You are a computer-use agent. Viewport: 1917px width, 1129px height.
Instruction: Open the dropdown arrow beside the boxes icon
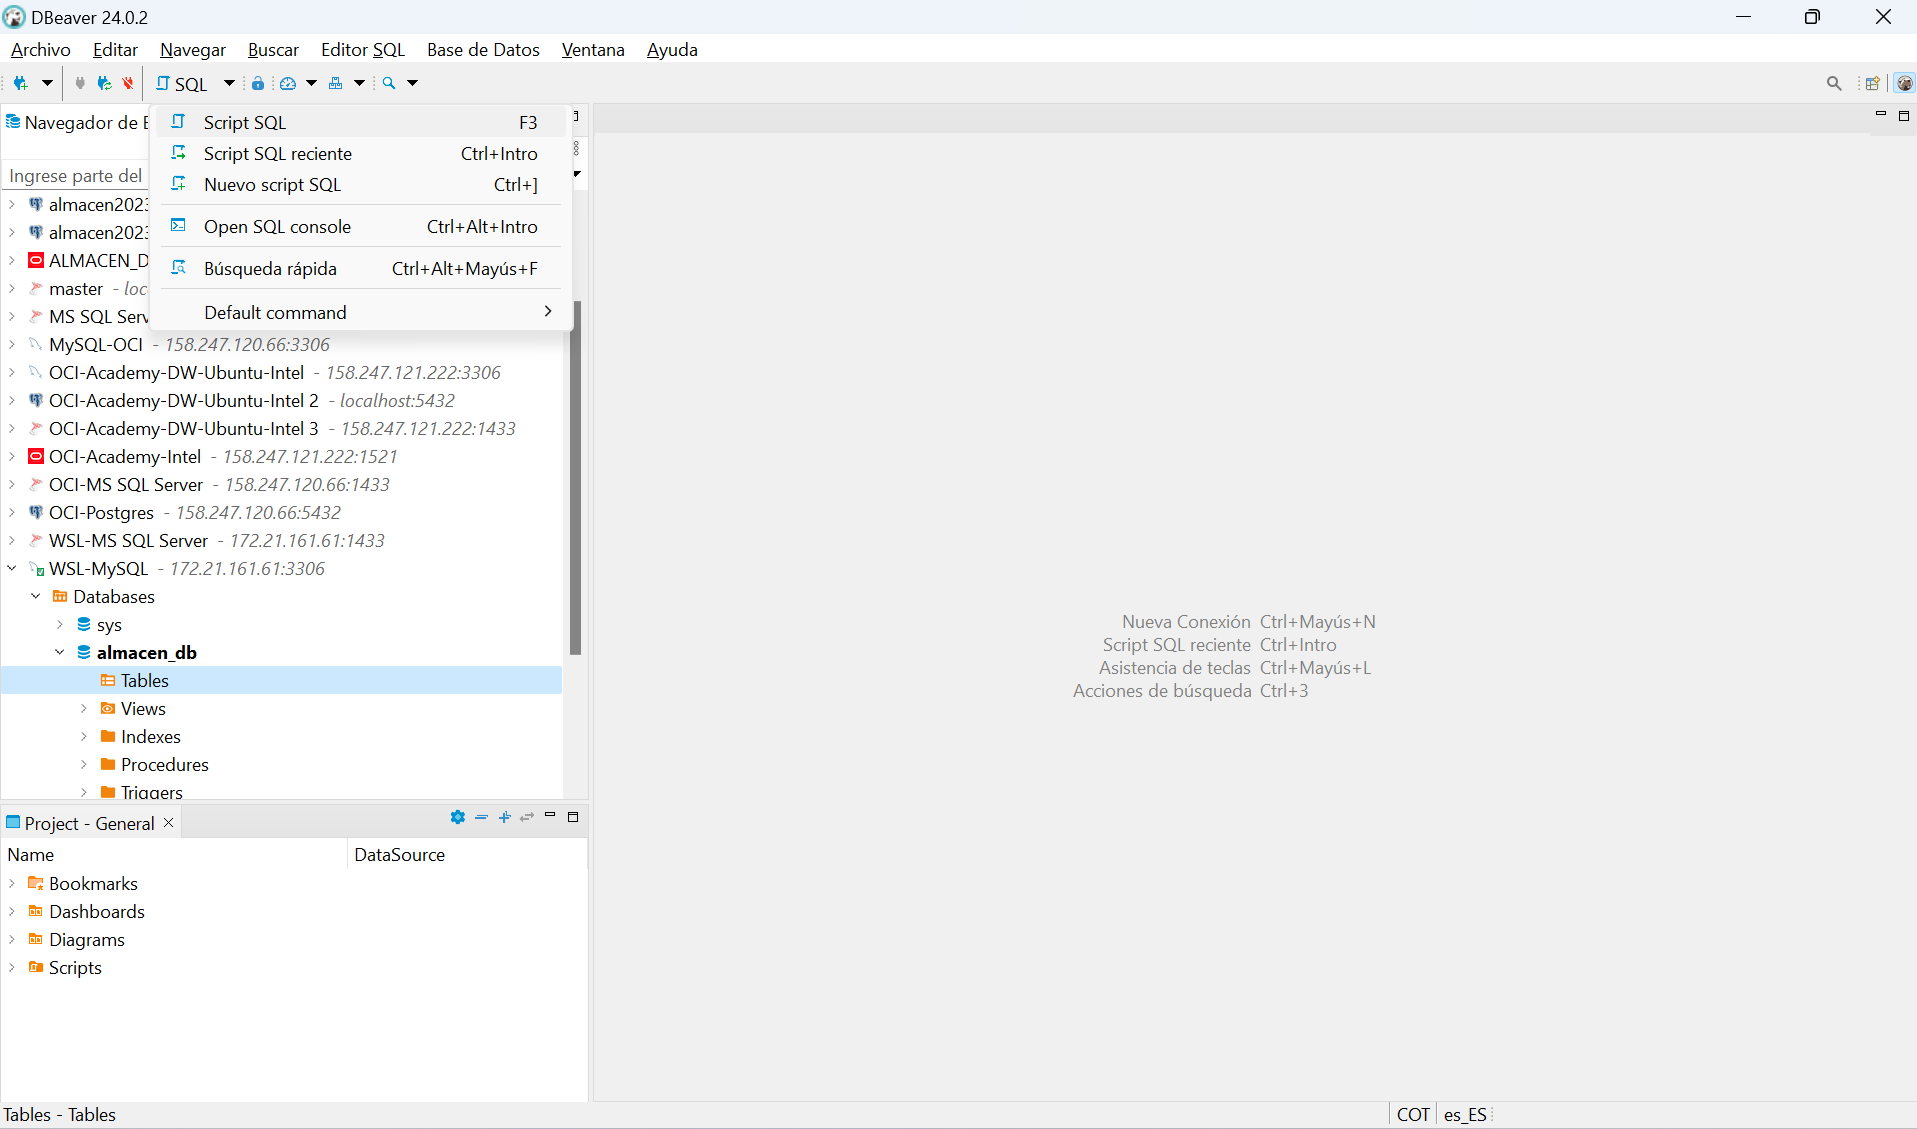click(359, 83)
